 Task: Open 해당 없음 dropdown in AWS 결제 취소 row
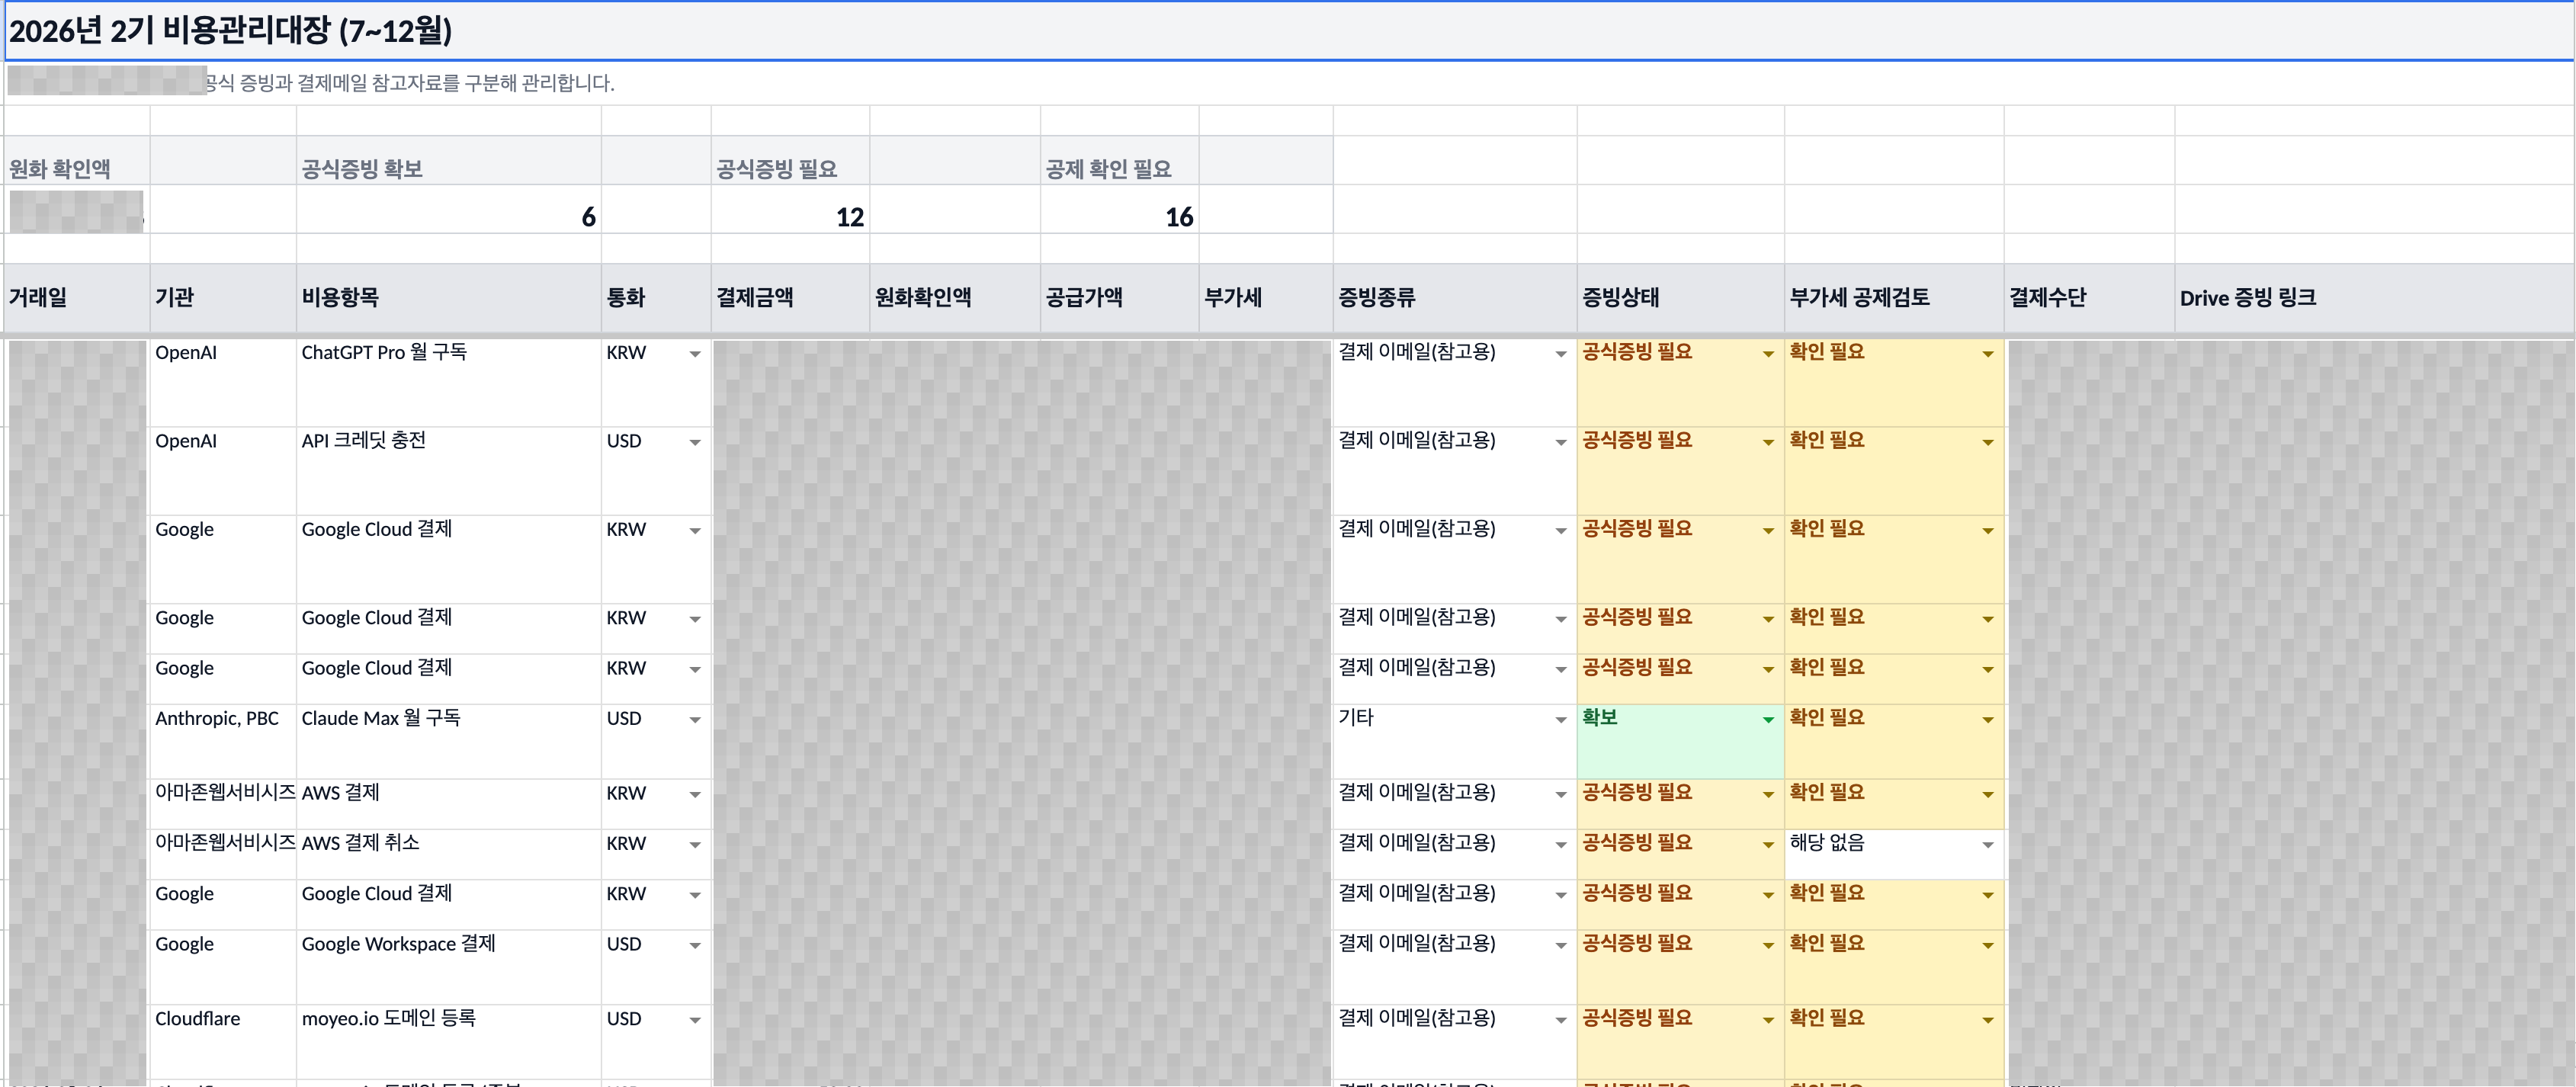[x=1987, y=845]
